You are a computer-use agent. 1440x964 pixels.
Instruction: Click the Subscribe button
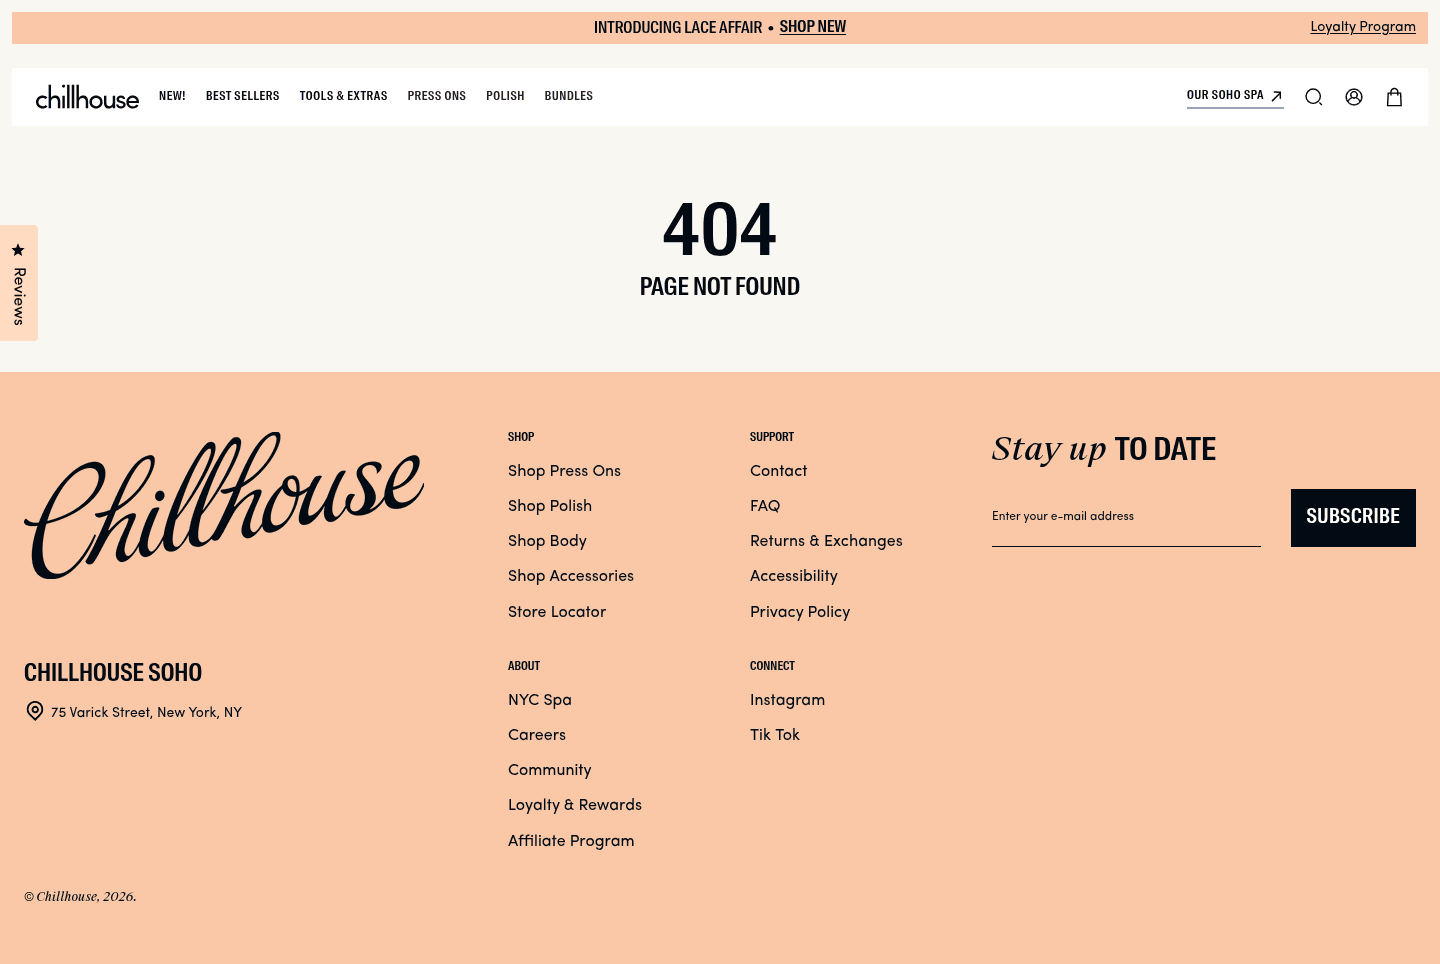1353,518
